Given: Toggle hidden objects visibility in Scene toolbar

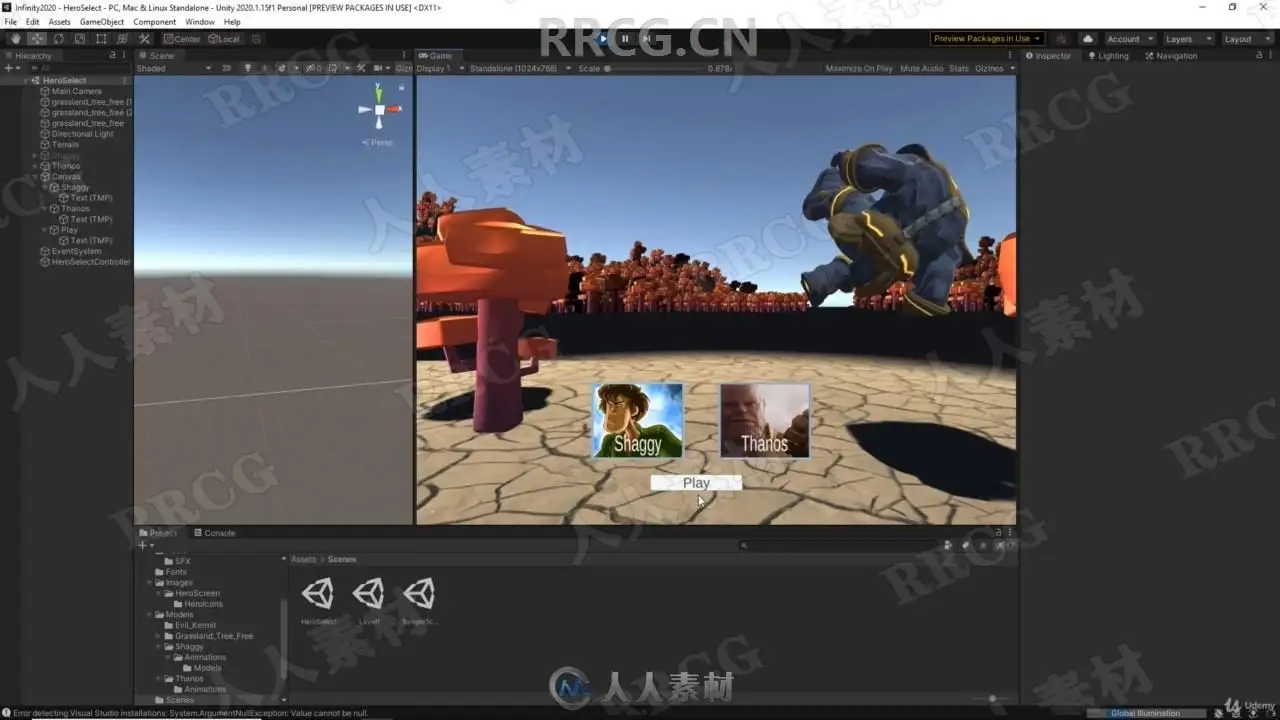Looking at the screenshot, I should pyautogui.click(x=313, y=68).
